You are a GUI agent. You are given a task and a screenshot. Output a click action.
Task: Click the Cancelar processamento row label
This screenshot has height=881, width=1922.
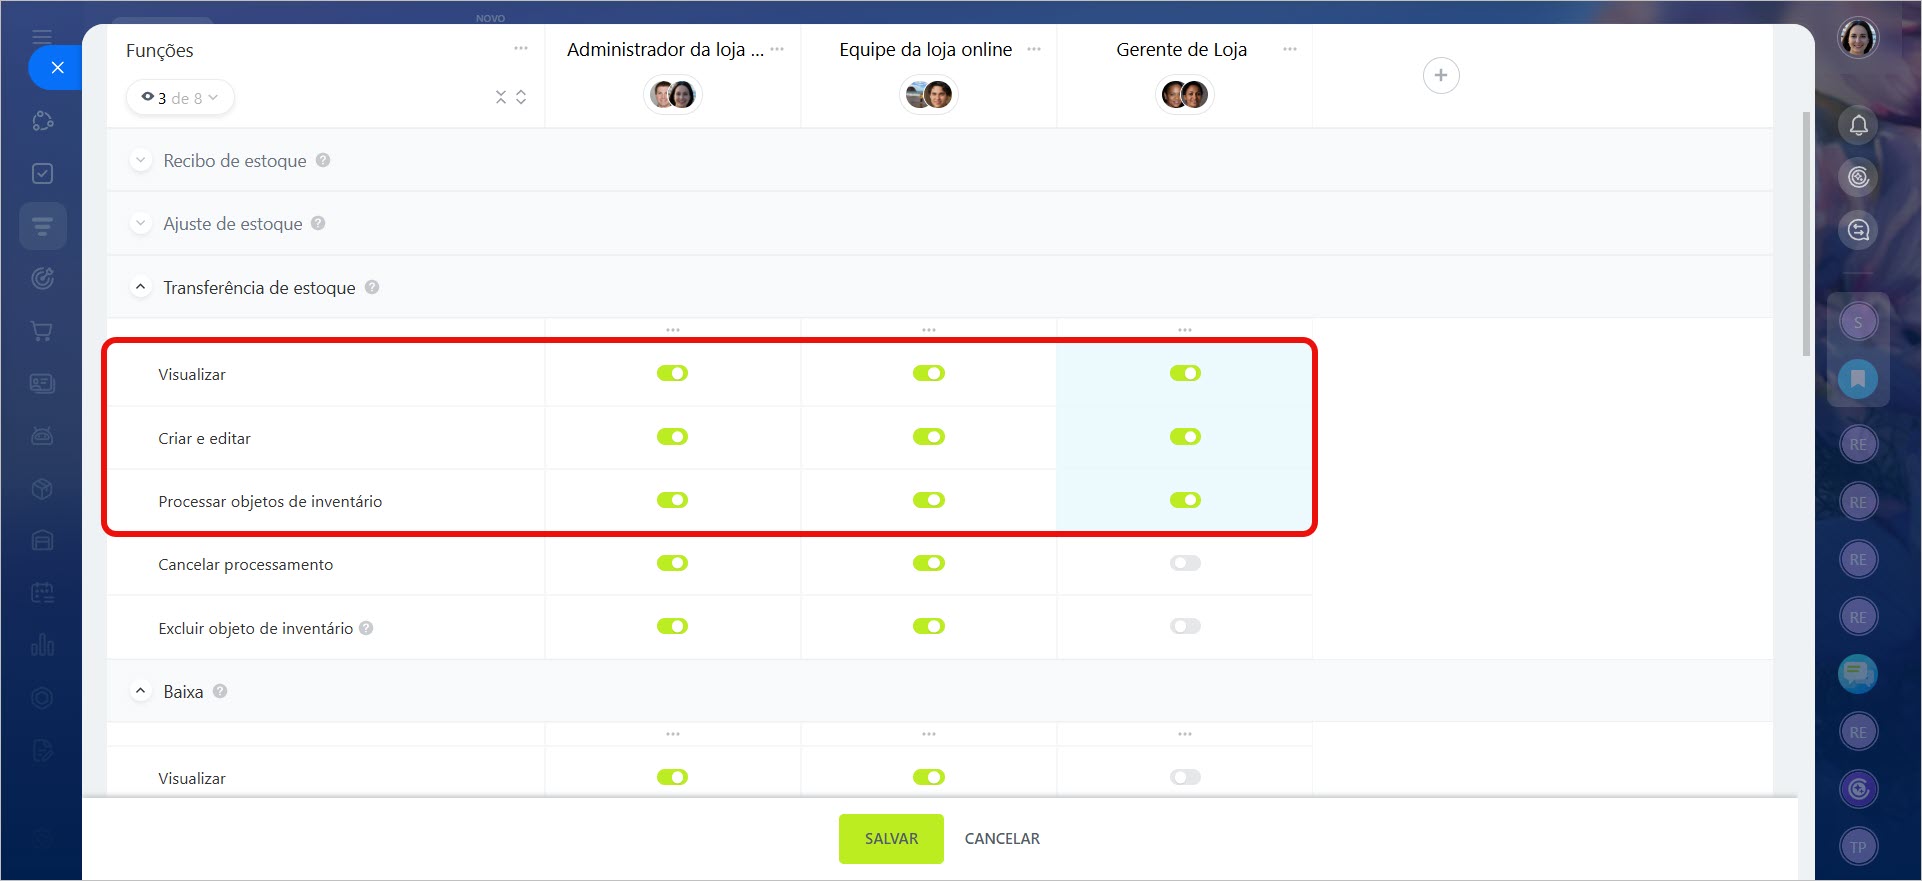[x=246, y=565]
